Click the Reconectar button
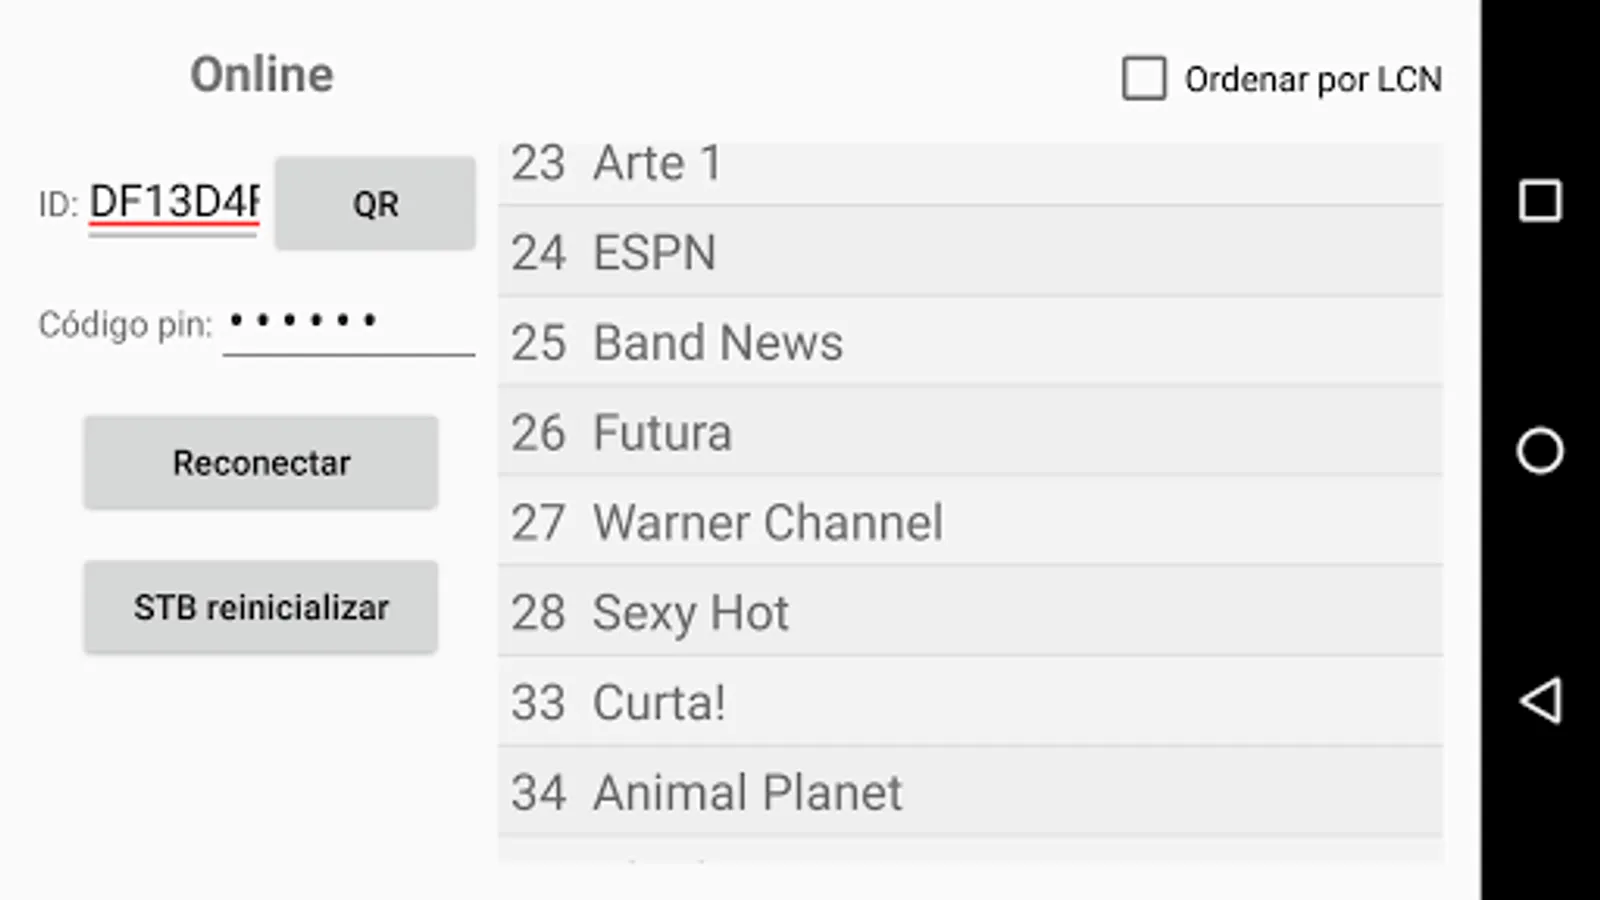The width and height of the screenshot is (1600, 900). tap(261, 463)
